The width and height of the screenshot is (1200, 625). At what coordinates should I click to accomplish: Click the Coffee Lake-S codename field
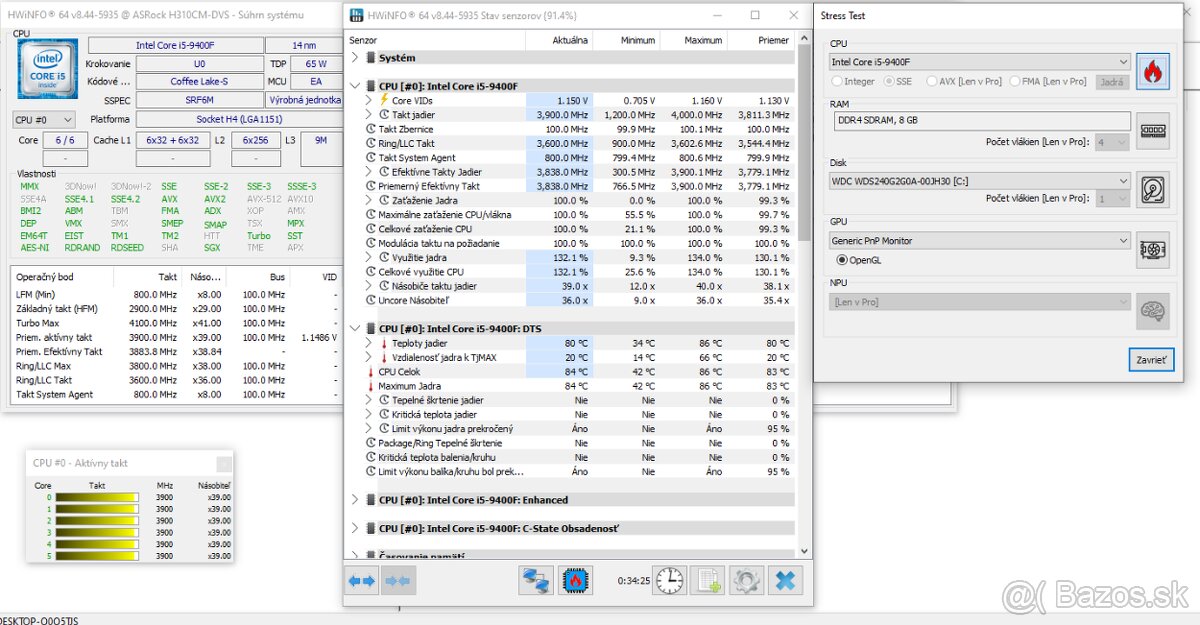[x=198, y=81]
